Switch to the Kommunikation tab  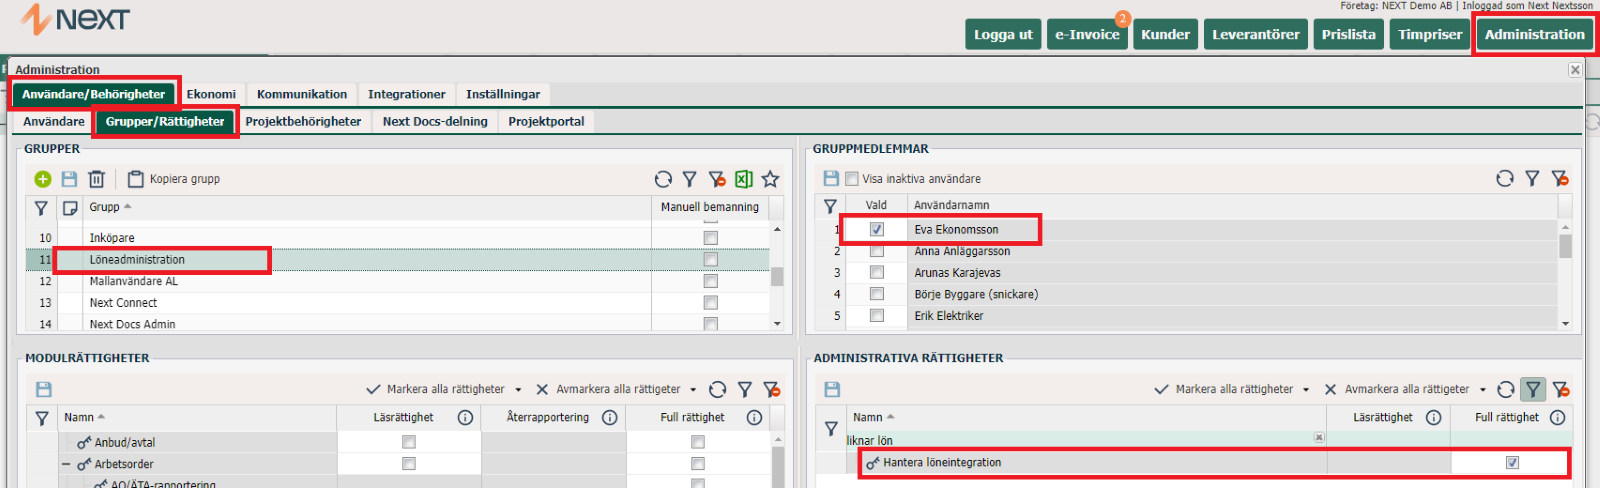point(302,94)
